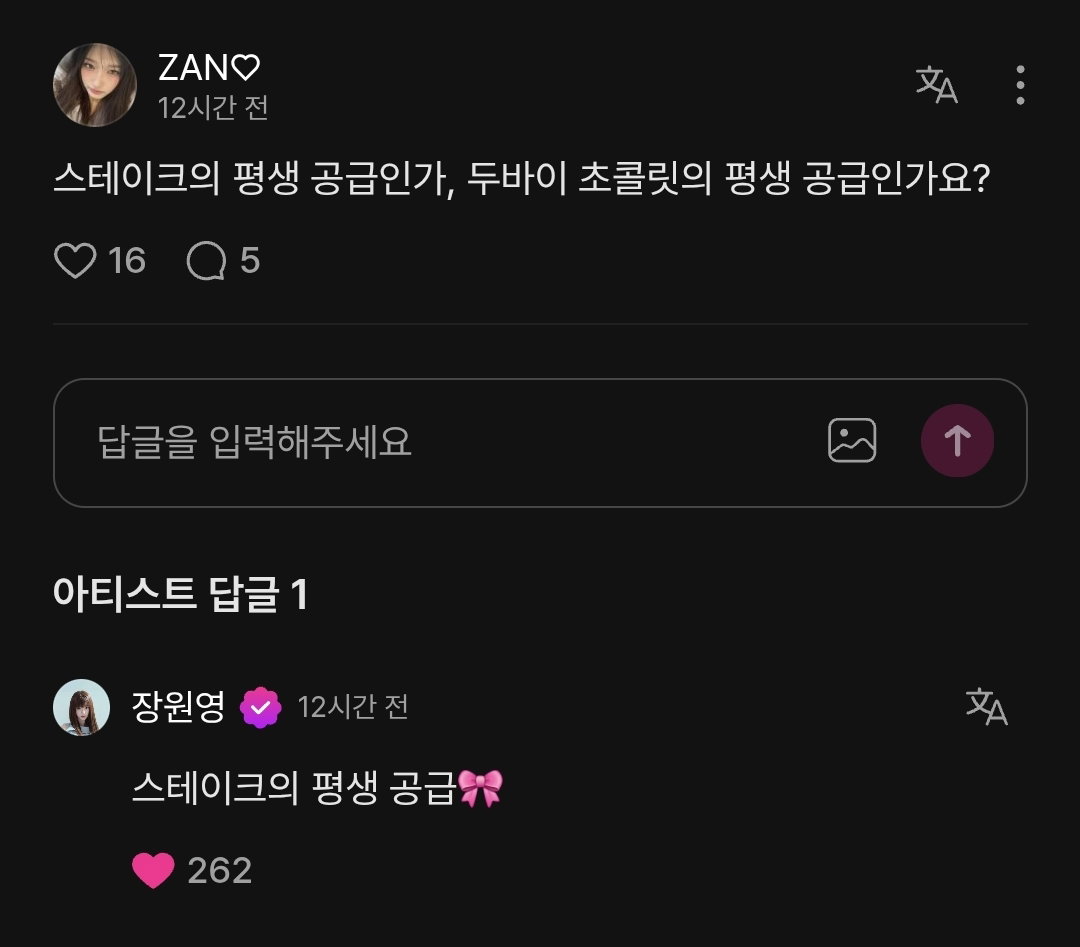Viewport: 1080px width, 947px height.
Task: Open ZAN's profile picture
Action: click(x=95, y=85)
